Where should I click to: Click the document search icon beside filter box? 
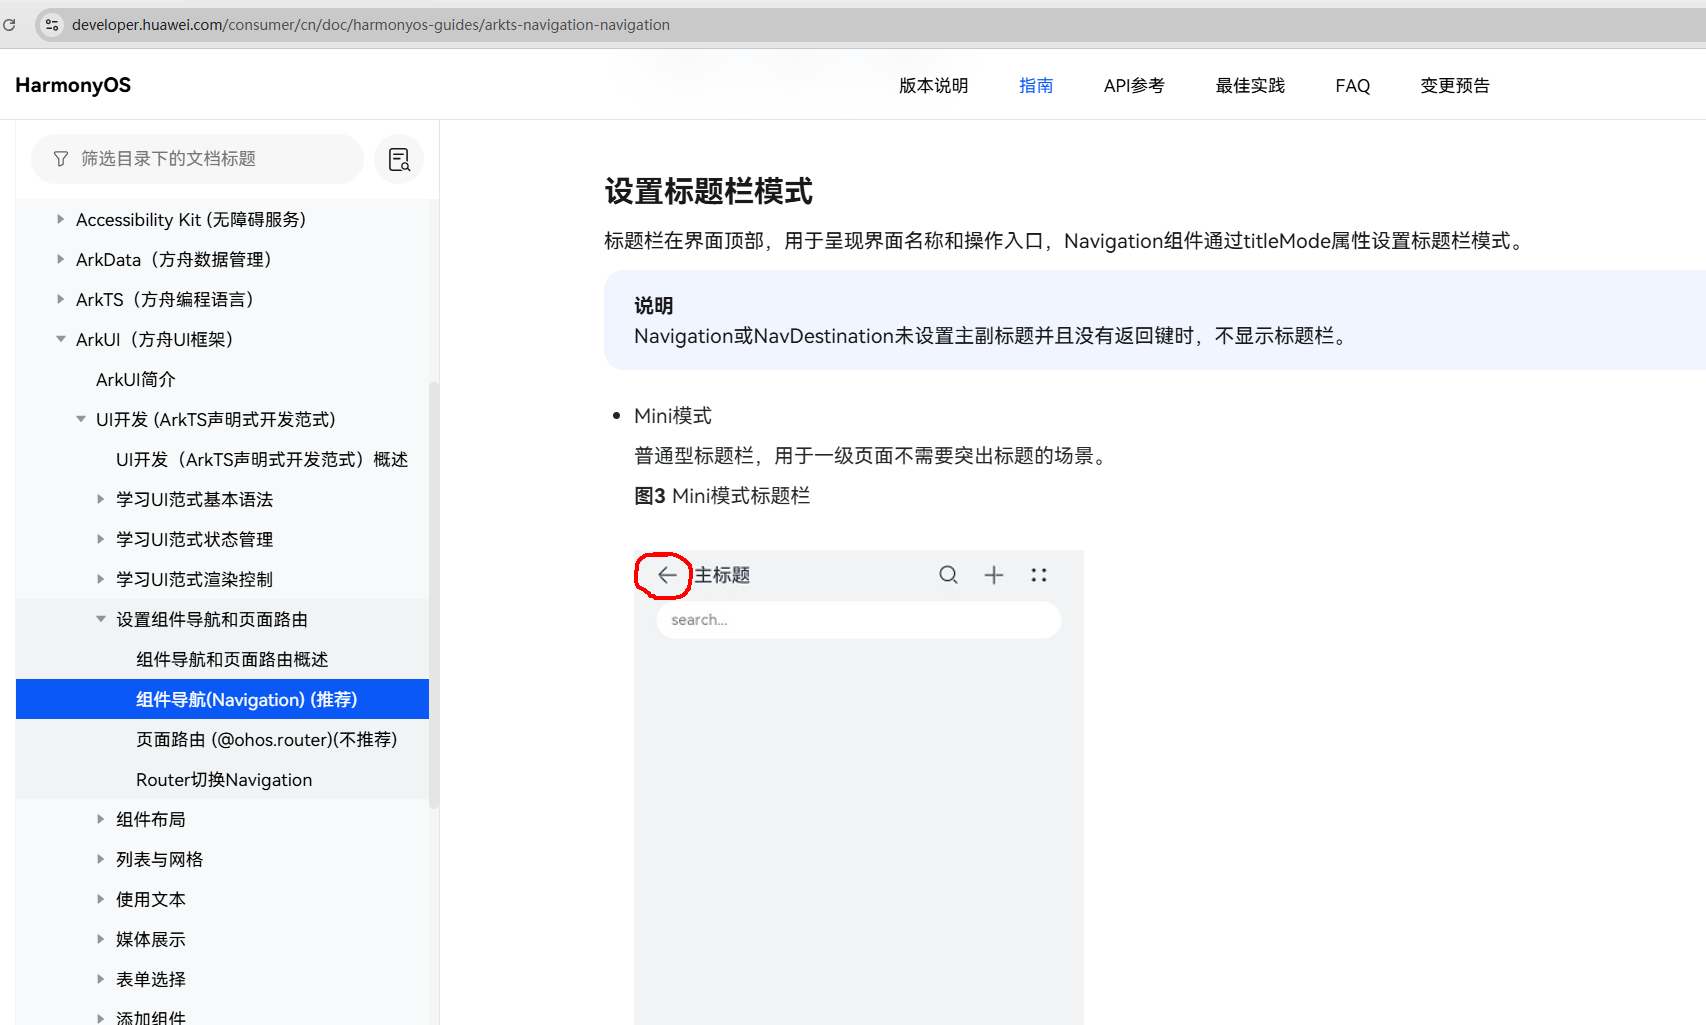coord(399,160)
